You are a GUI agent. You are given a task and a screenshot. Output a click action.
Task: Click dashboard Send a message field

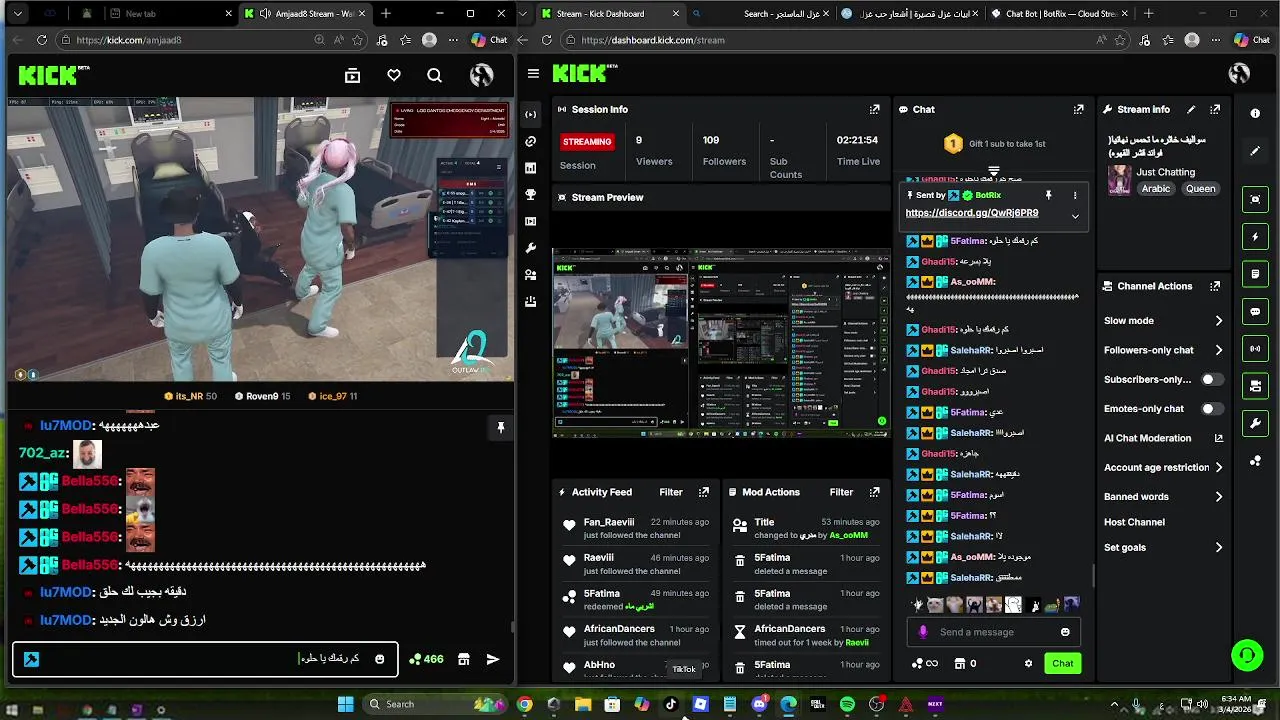(992, 632)
